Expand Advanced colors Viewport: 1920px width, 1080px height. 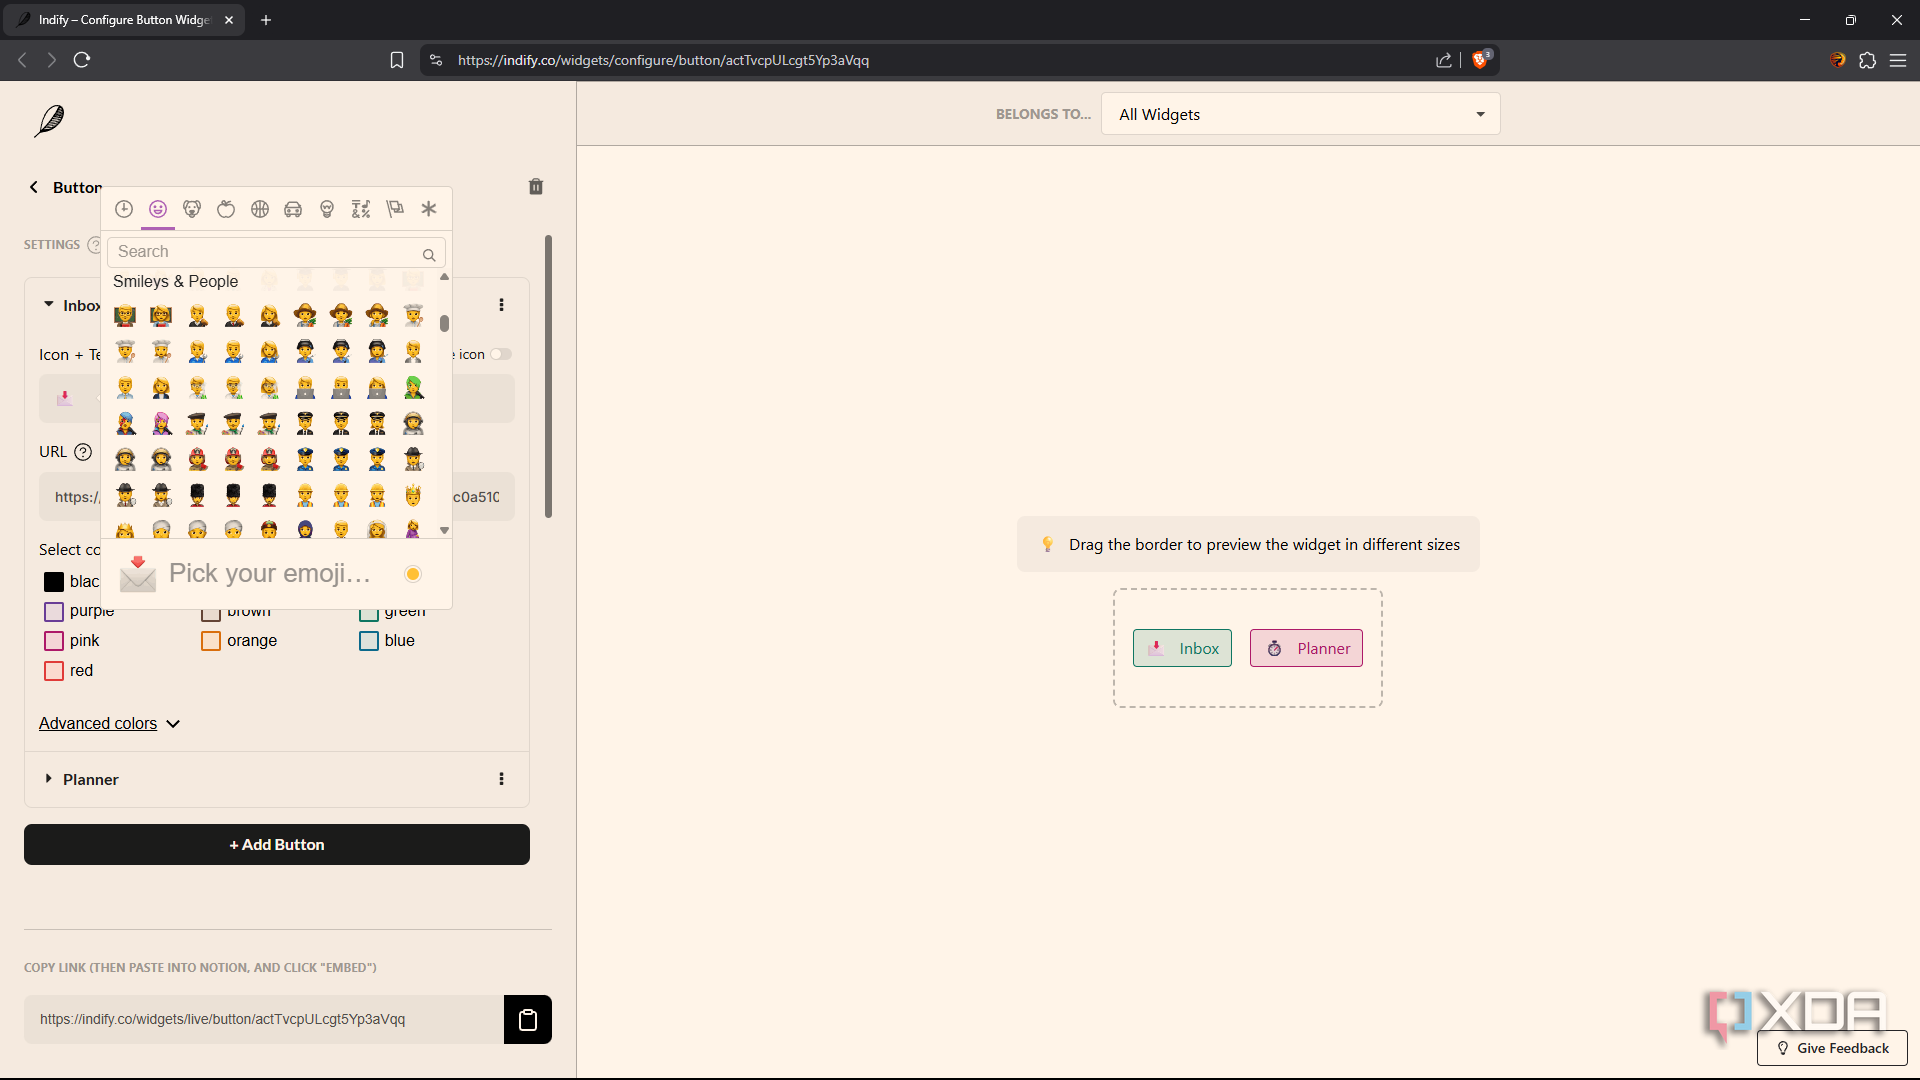[109, 724]
